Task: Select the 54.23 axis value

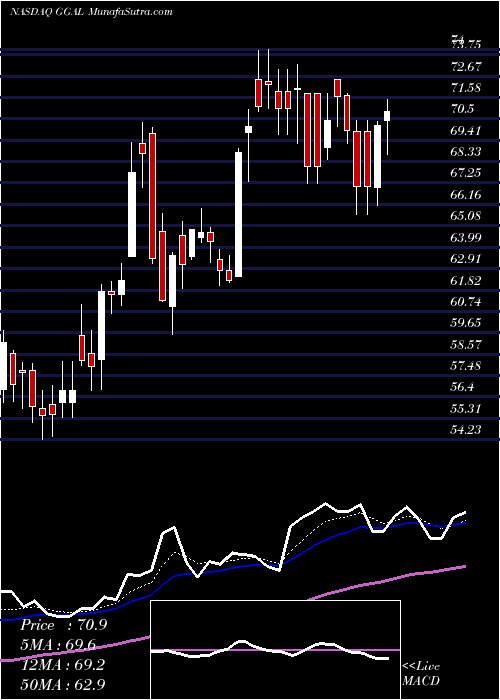Action: tap(467, 429)
